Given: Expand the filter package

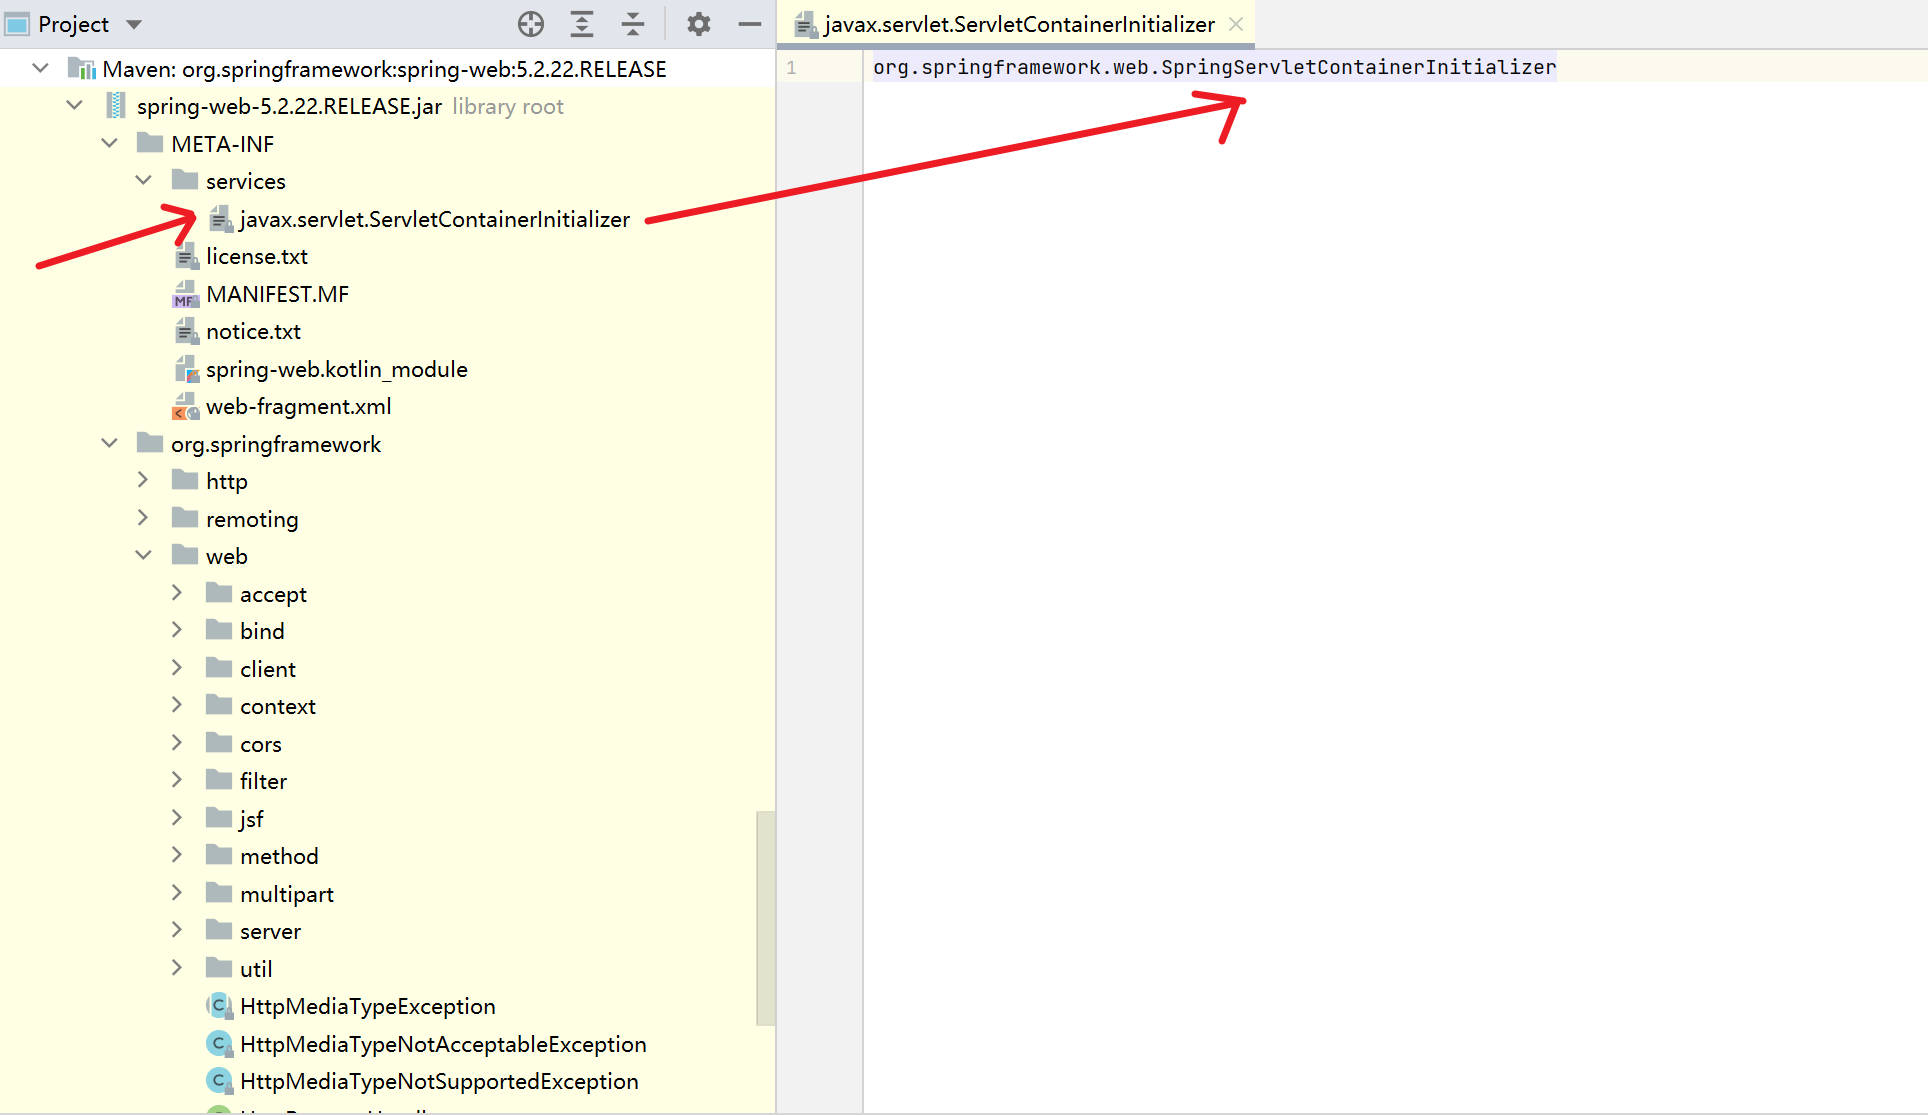Looking at the screenshot, I should coord(178,780).
